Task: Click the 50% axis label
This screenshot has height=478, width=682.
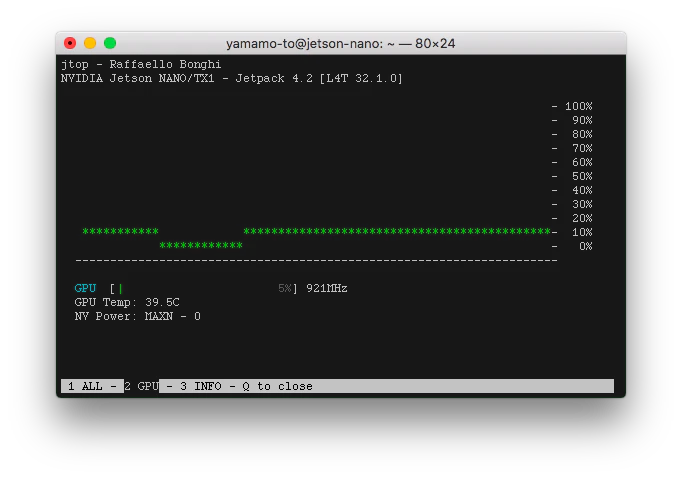Action: tap(582, 176)
